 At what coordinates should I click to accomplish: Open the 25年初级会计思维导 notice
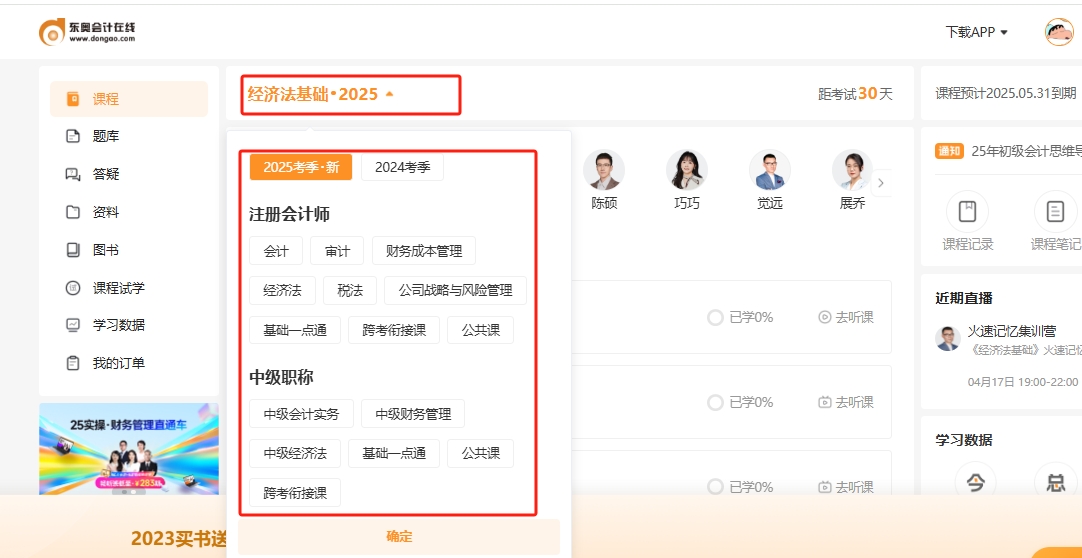coord(1026,151)
